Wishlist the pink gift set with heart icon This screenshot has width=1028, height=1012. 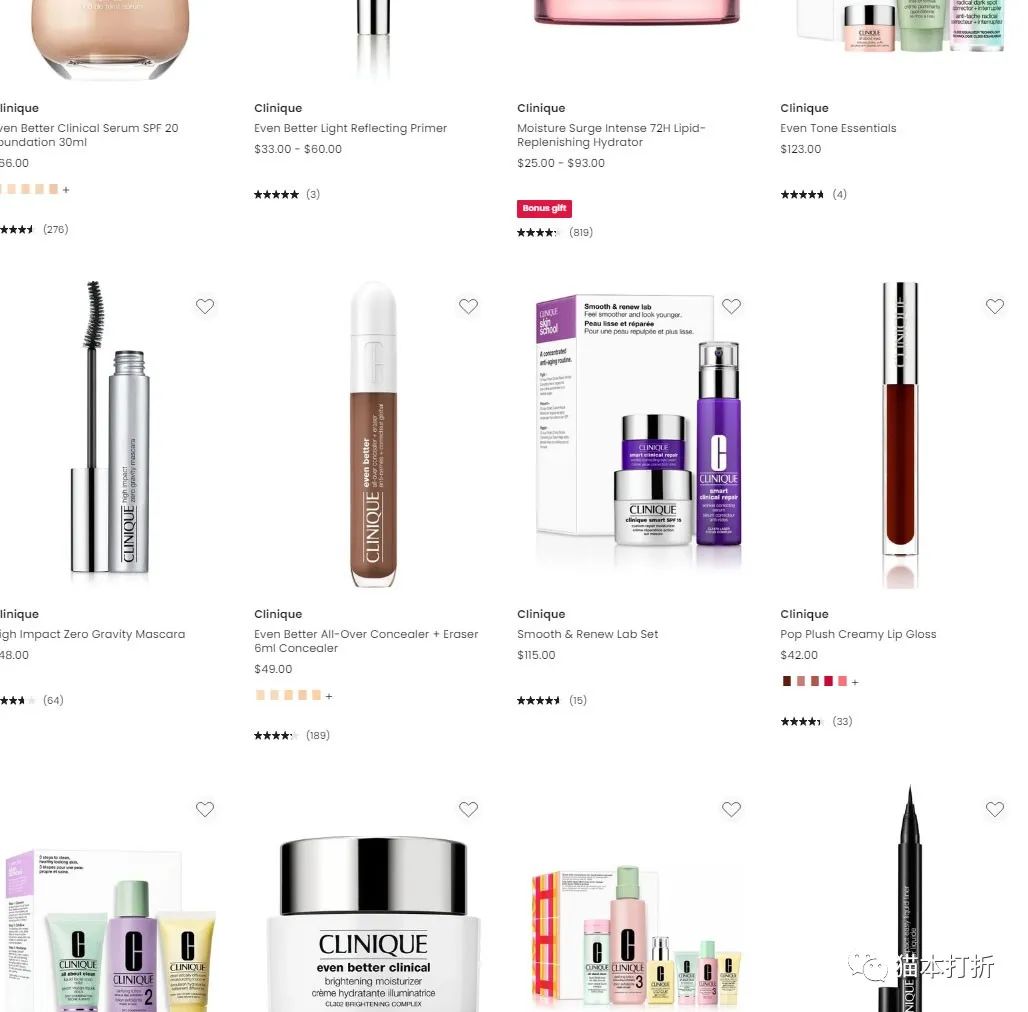[x=731, y=809]
